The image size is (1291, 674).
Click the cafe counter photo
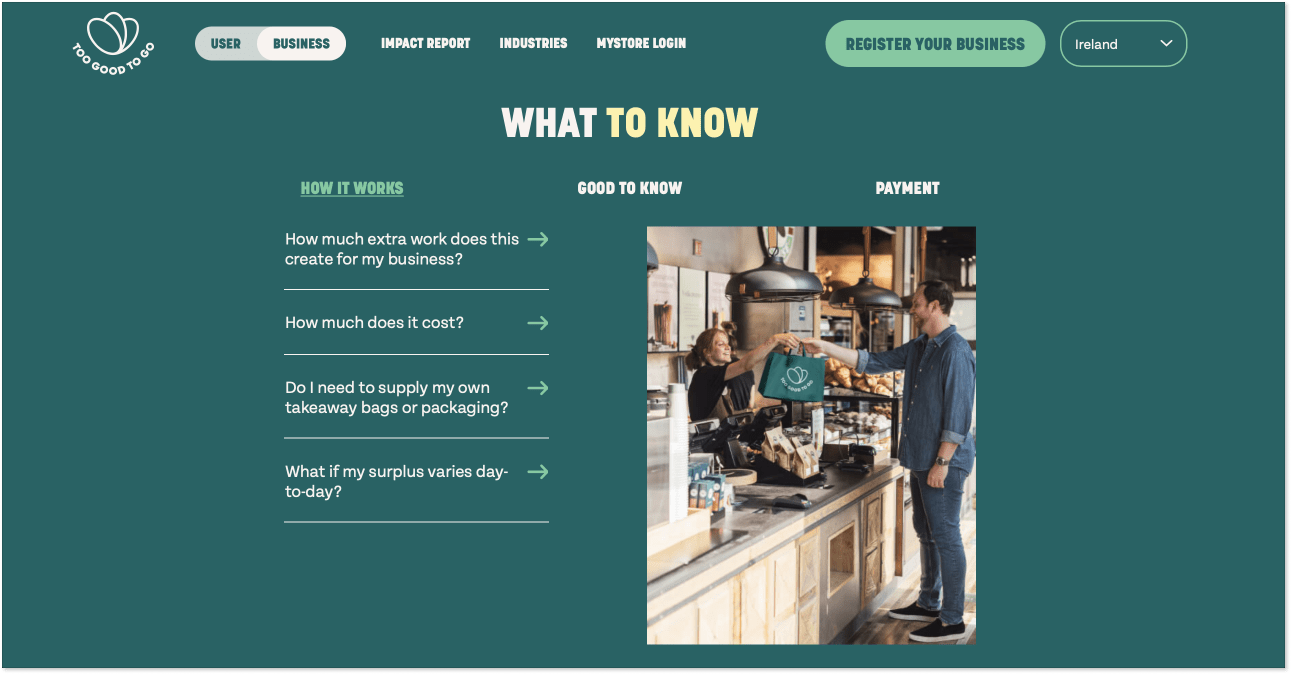(x=811, y=435)
